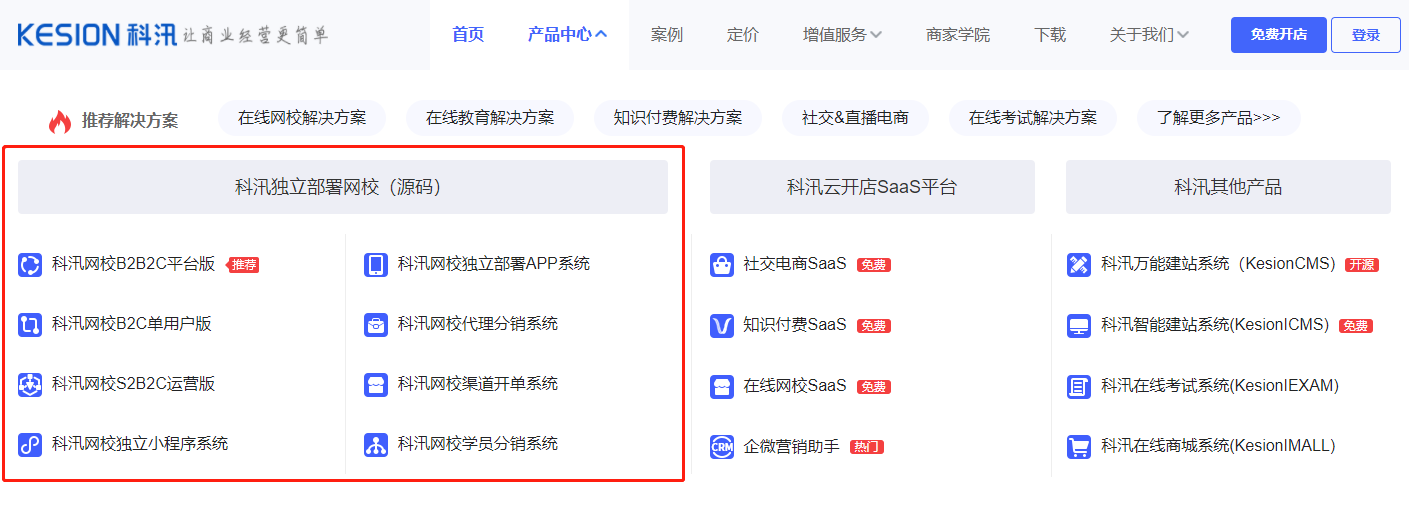Select 在线教育解决方案 pill

(490, 118)
